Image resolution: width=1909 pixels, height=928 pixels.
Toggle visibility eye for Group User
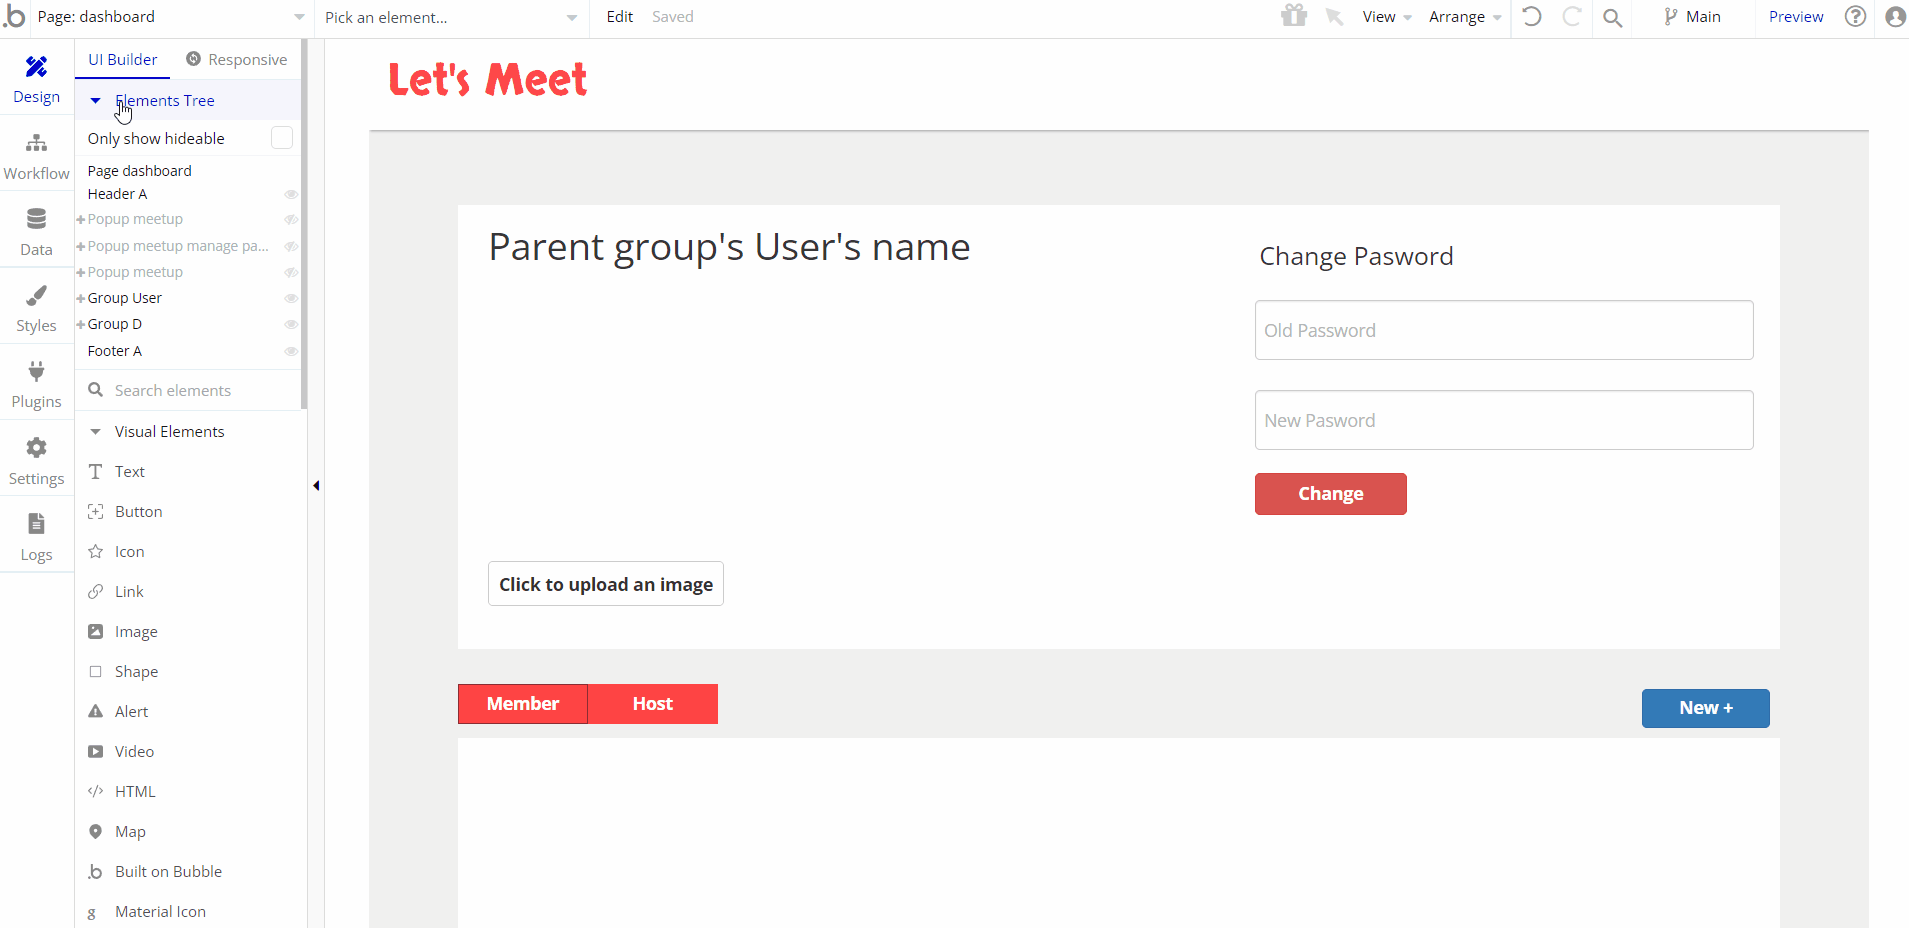[291, 298]
